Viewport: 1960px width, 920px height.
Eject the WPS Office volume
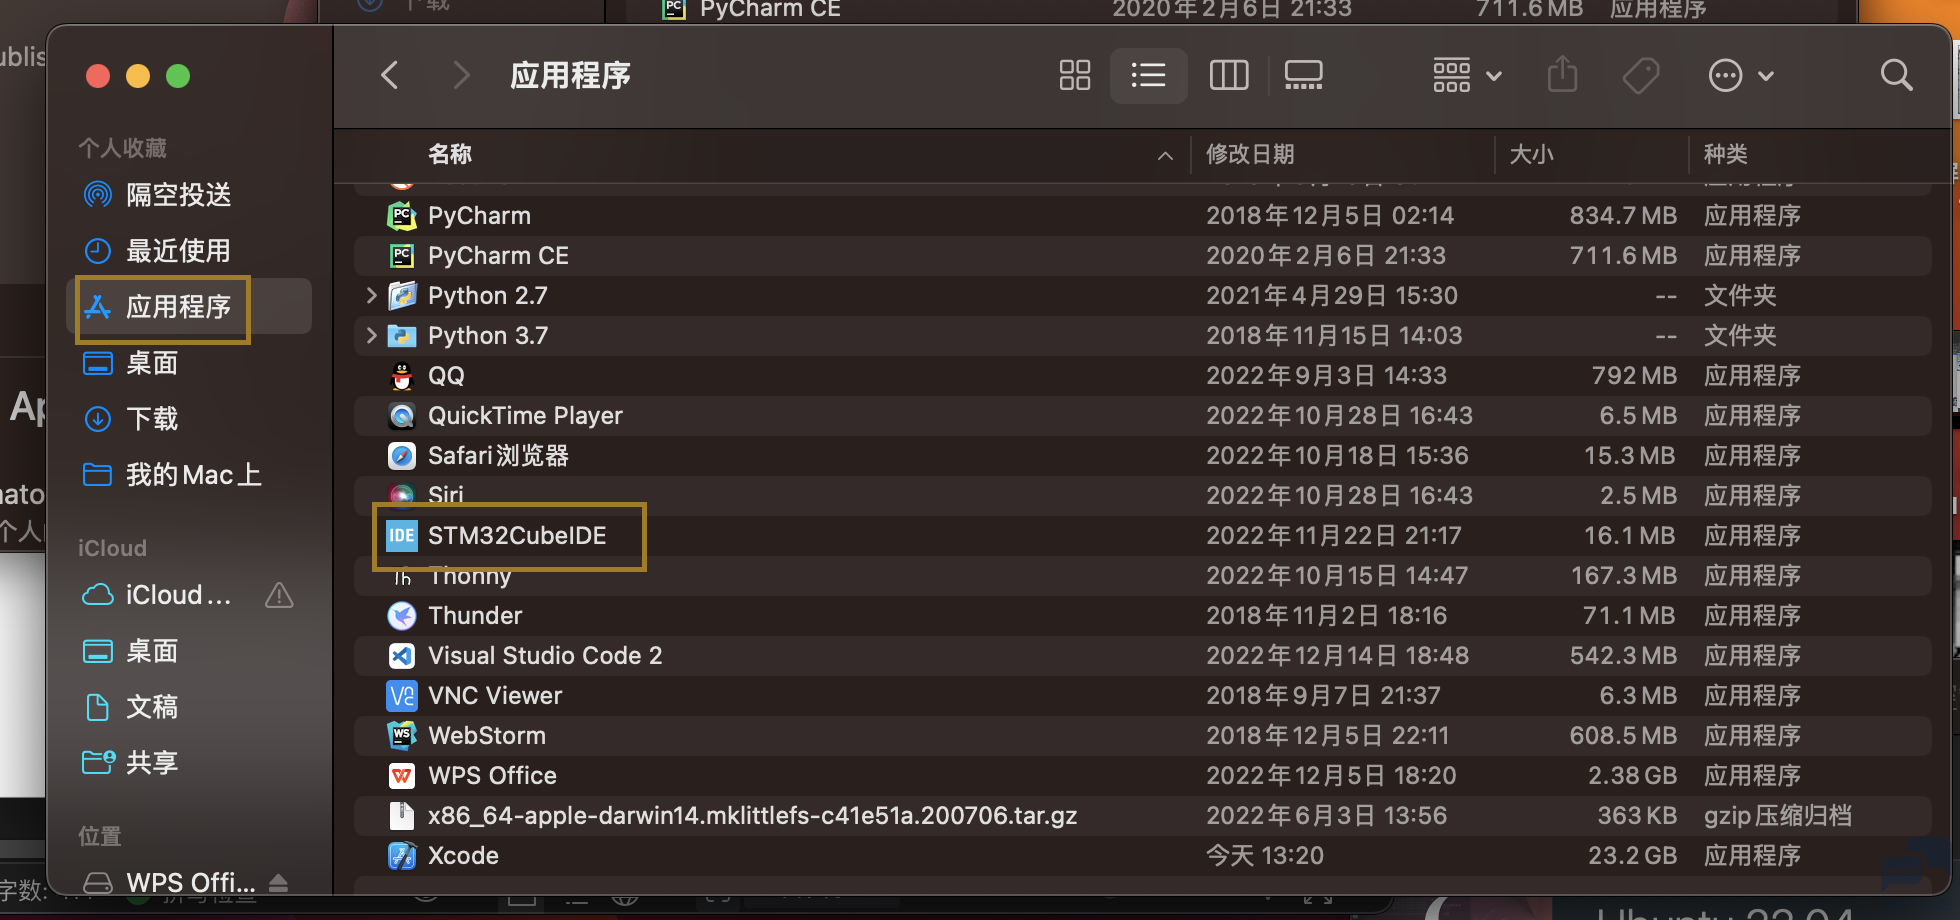[x=279, y=883]
